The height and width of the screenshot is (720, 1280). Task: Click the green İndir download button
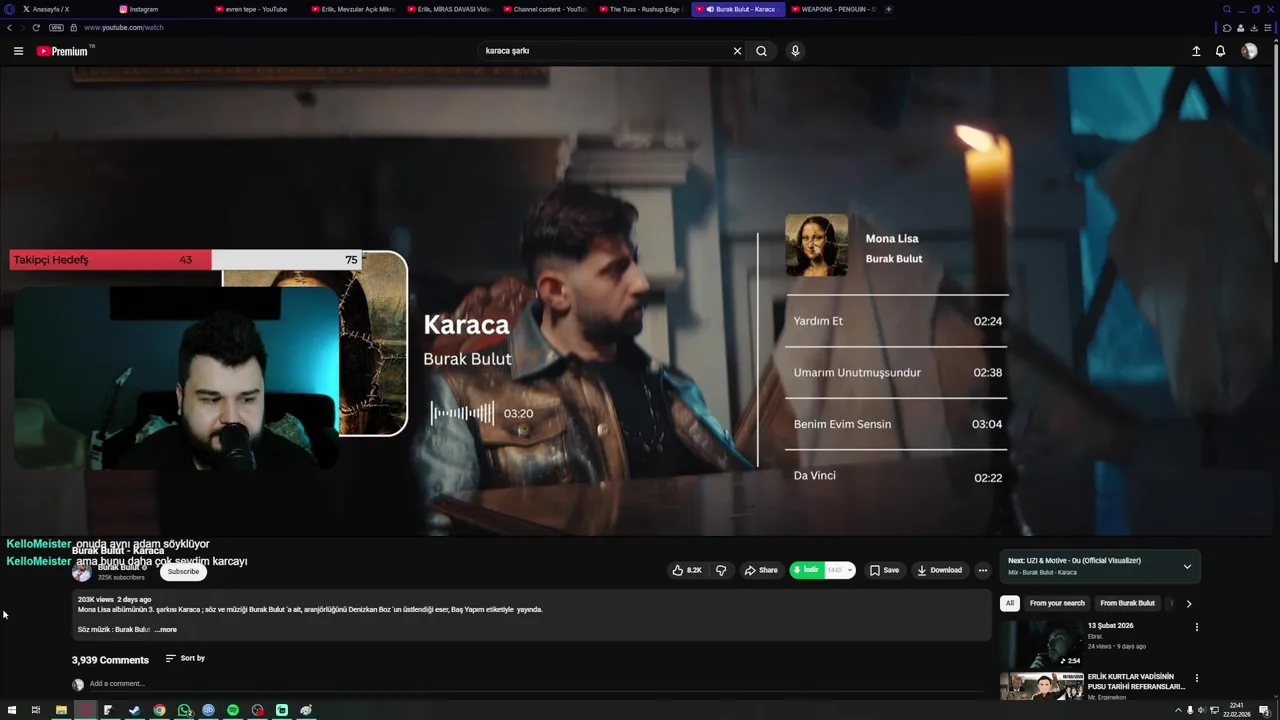coord(807,570)
